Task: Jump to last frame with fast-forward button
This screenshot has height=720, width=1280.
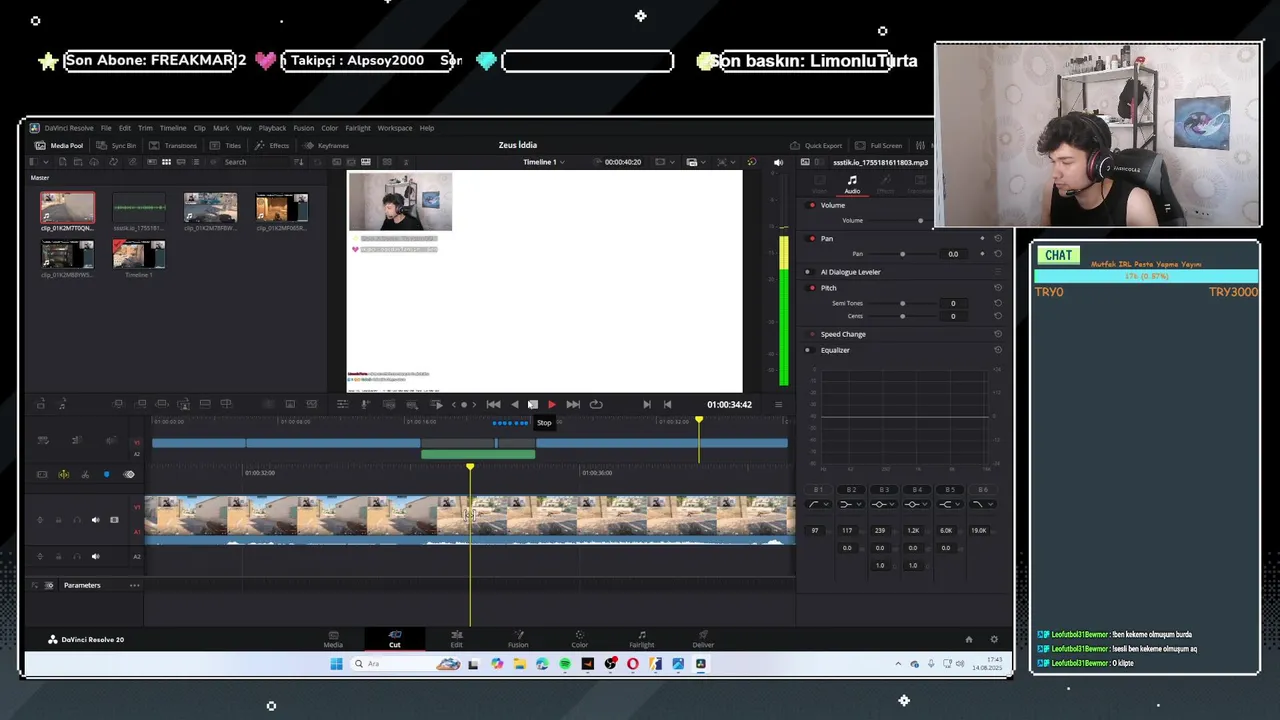Action: click(x=573, y=404)
